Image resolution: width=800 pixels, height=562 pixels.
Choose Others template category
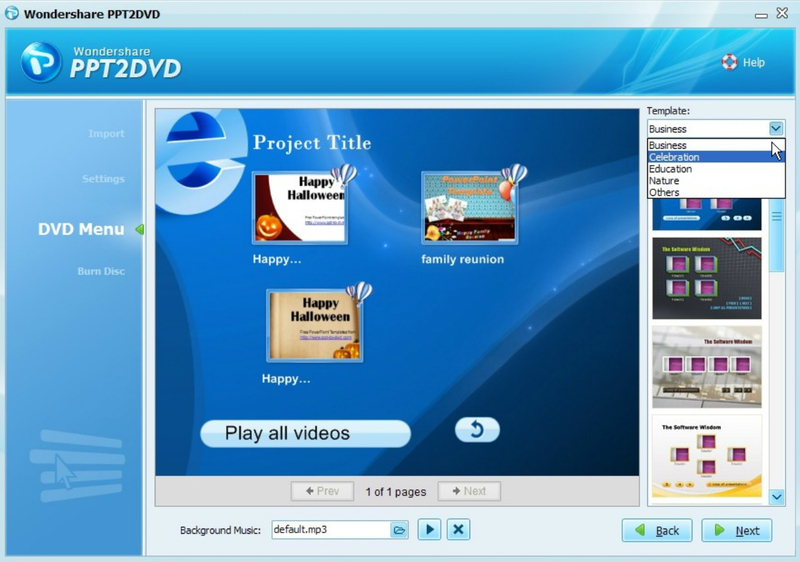coord(716,192)
